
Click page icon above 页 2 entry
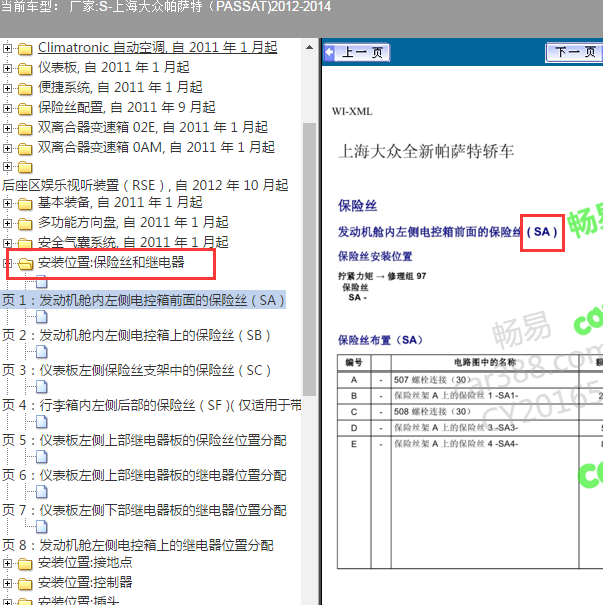coord(42,317)
